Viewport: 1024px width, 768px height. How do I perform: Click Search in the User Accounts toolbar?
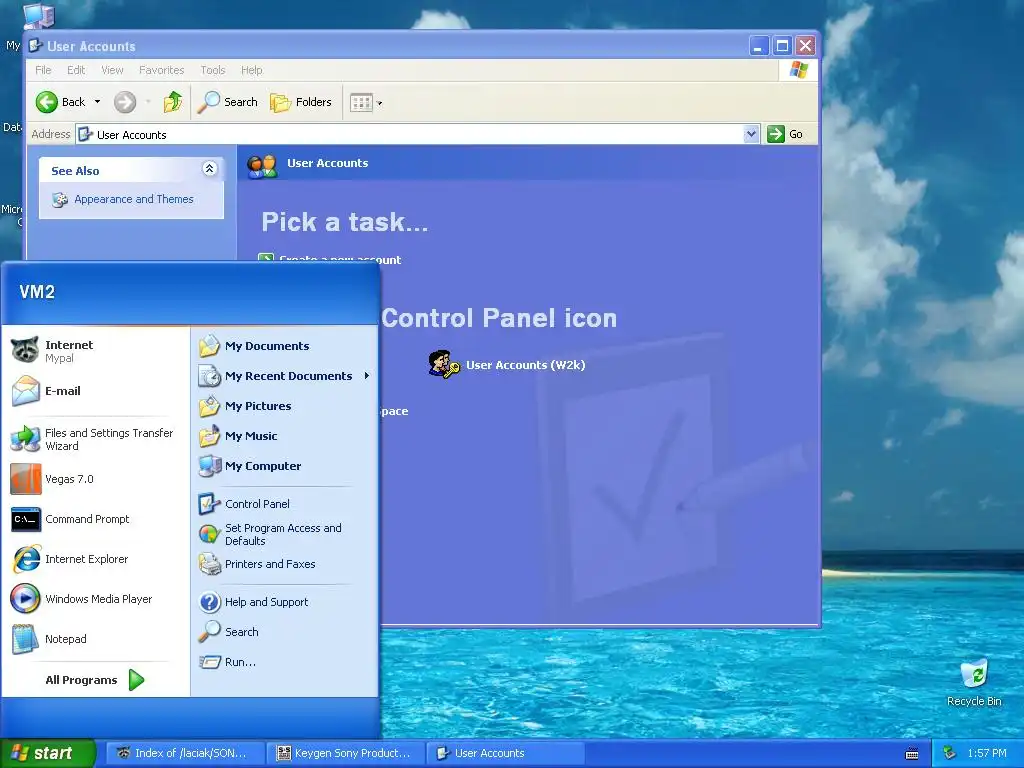tap(227, 102)
